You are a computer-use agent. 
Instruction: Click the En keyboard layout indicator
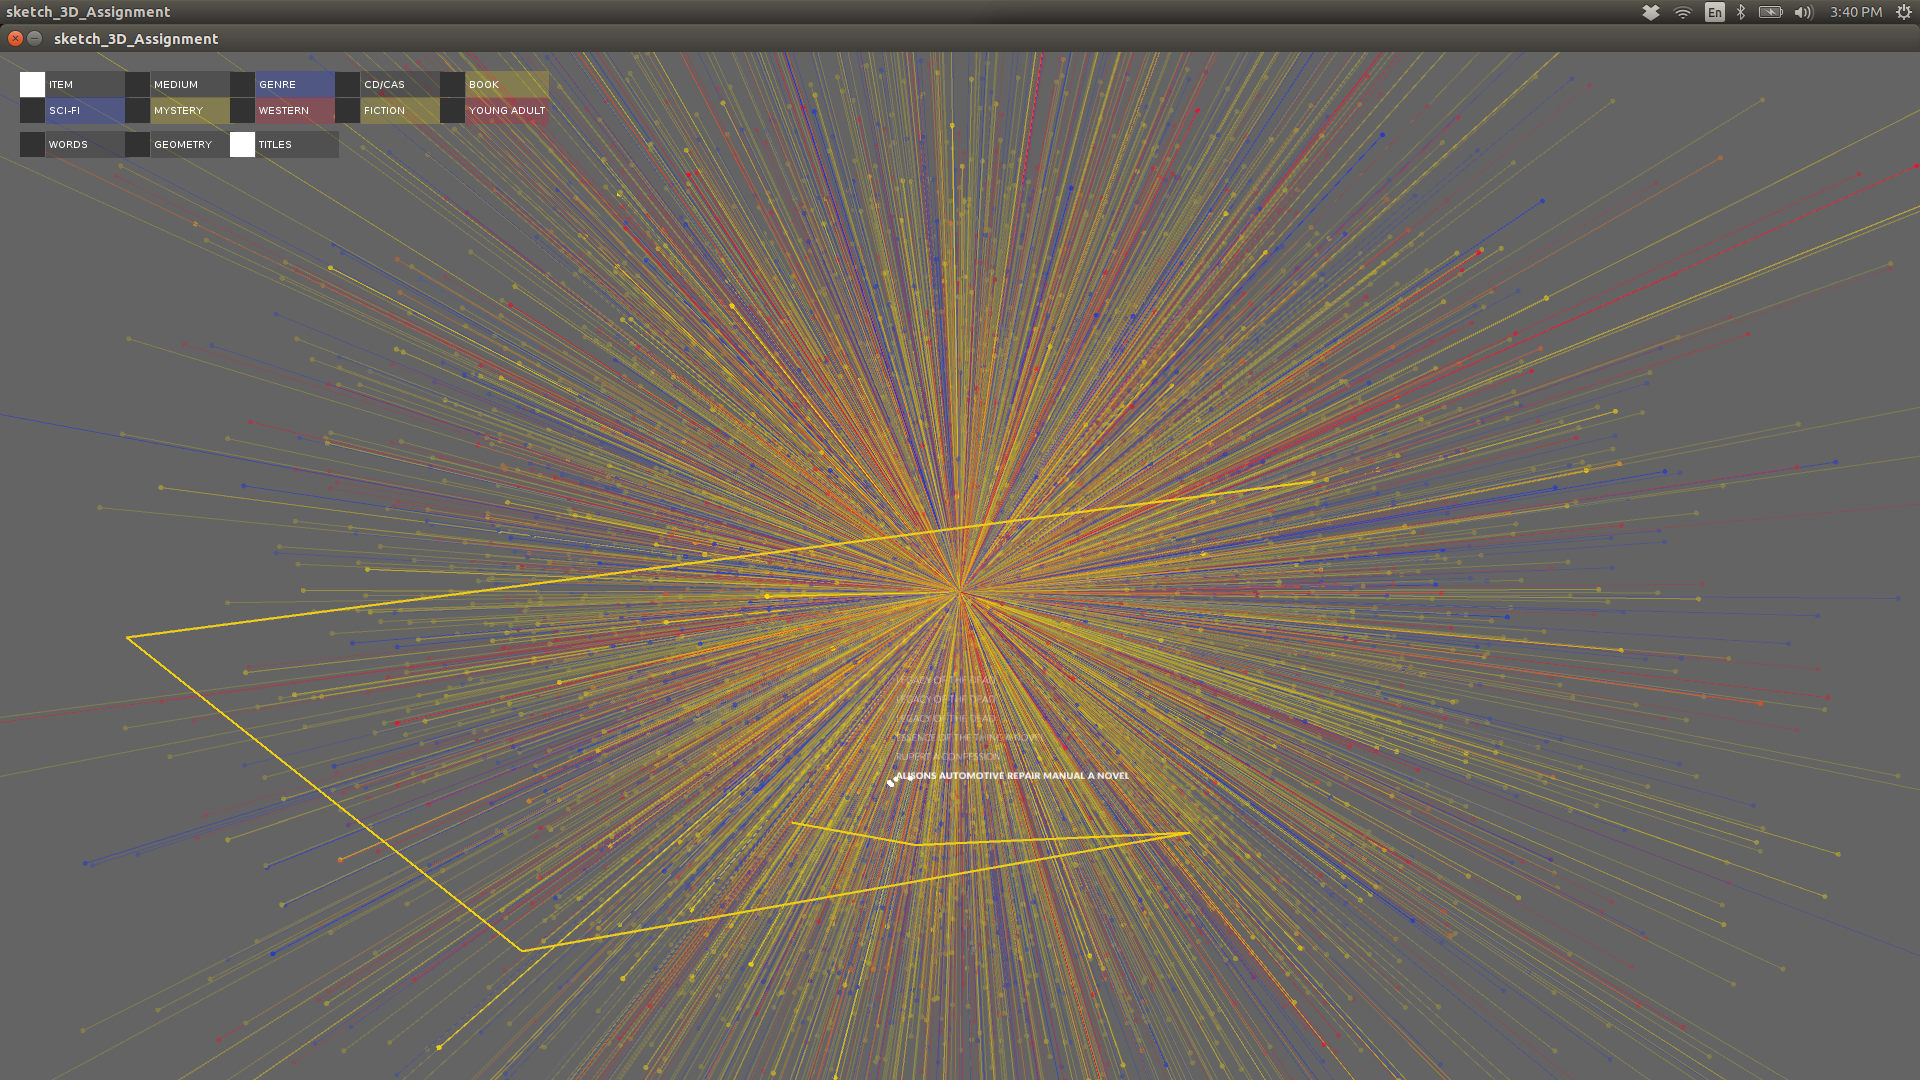(x=1715, y=12)
